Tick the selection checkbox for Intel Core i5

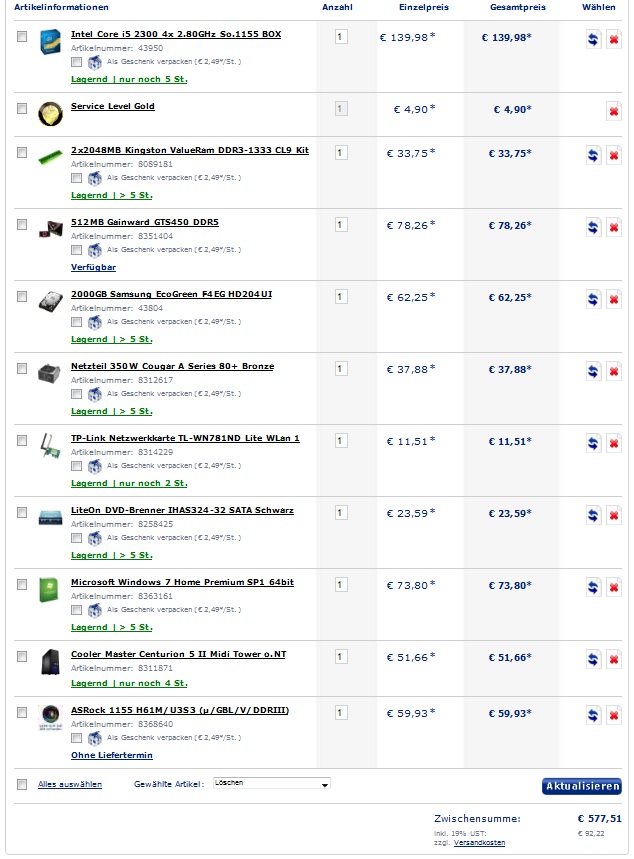click(22, 36)
